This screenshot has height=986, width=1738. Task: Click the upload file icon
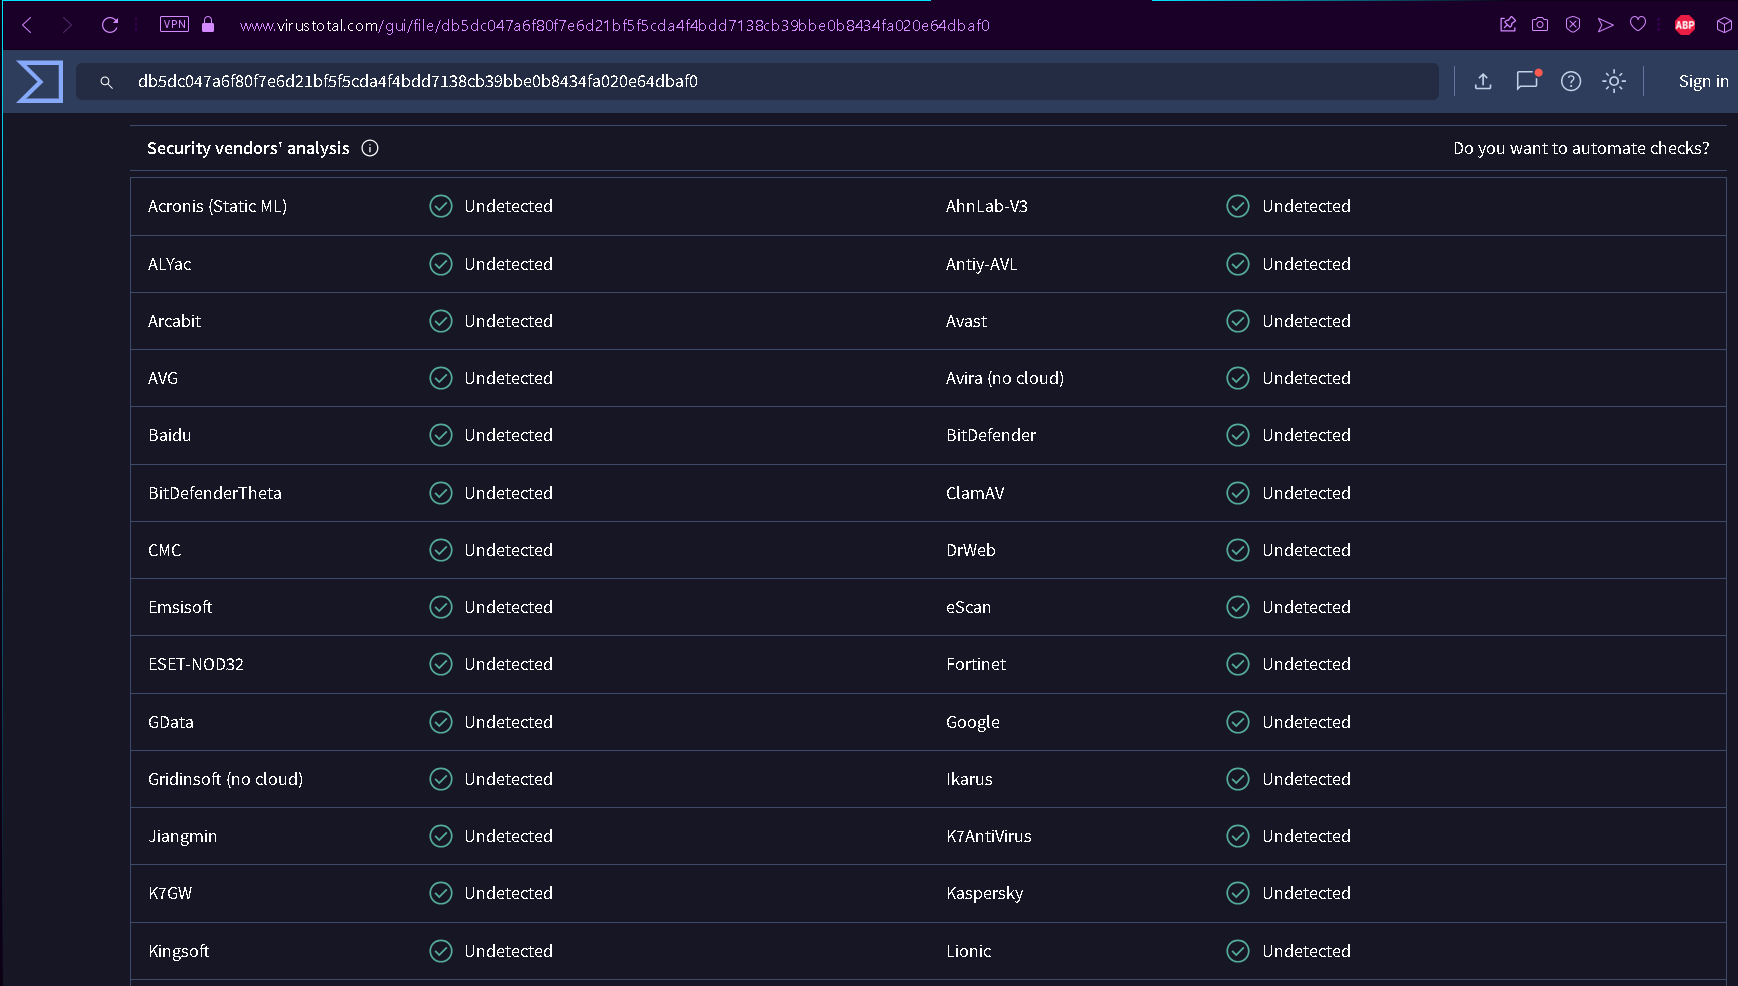(x=1483, y=82)
